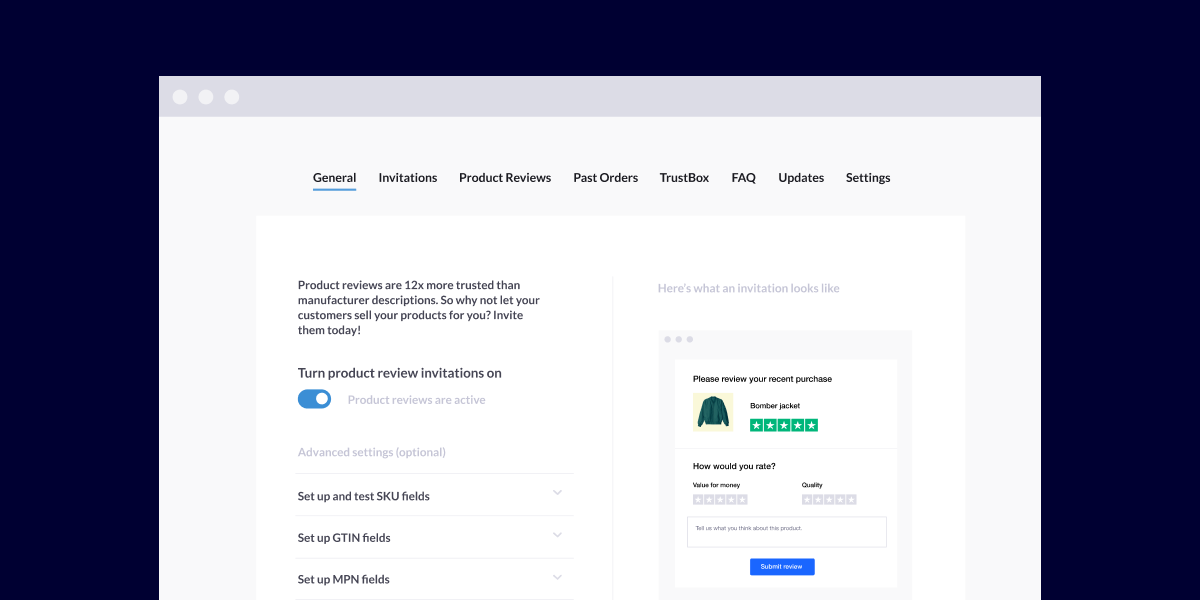Click the Value for money star rating

pos(720,499)
